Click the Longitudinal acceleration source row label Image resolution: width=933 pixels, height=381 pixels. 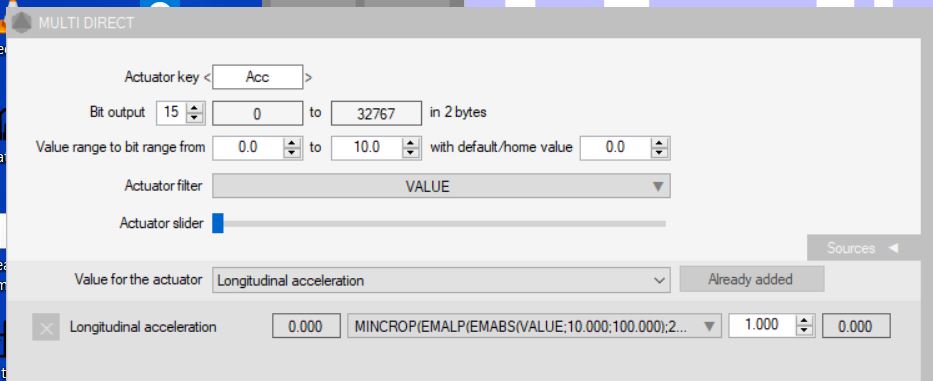[143, 327]
